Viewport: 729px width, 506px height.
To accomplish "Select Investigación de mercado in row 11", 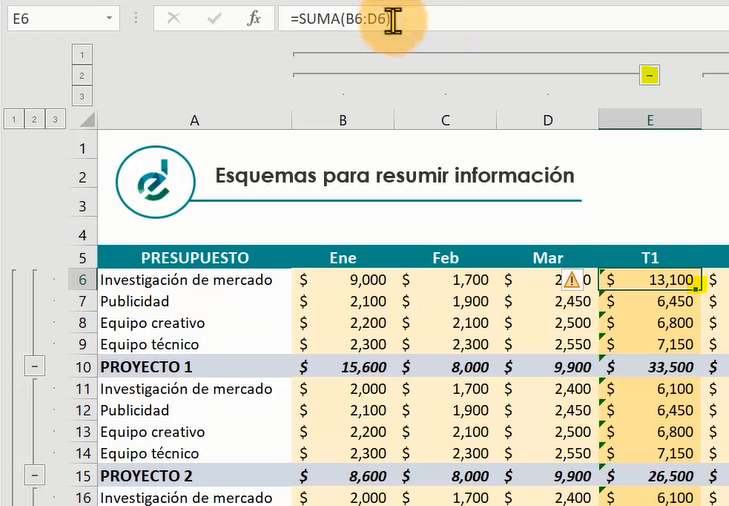I will tap(195, 388).
